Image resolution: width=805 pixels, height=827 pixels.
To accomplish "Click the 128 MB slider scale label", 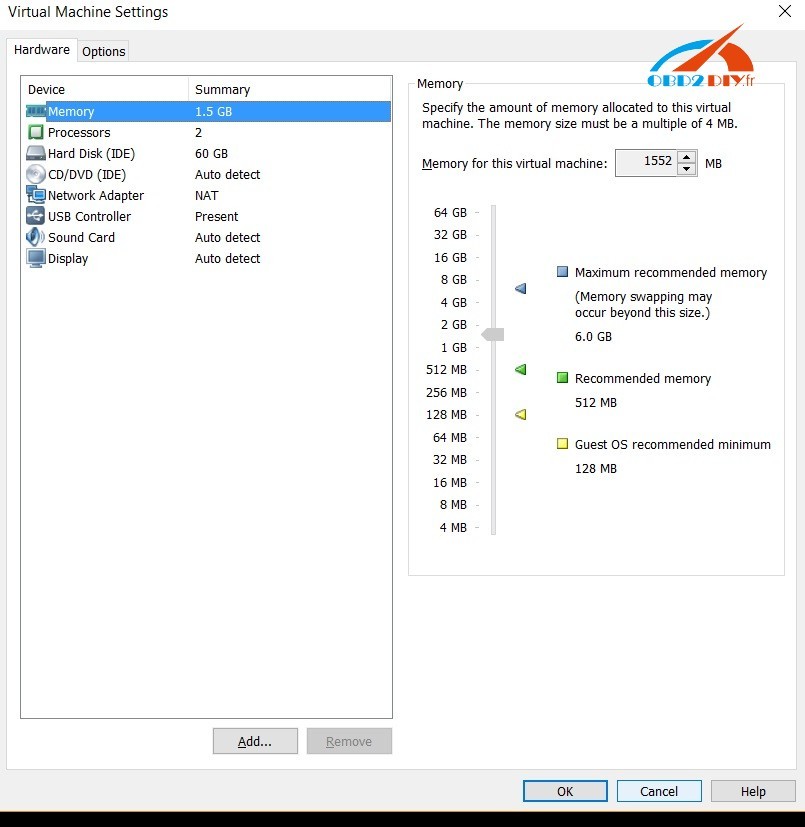I will 447,415.
